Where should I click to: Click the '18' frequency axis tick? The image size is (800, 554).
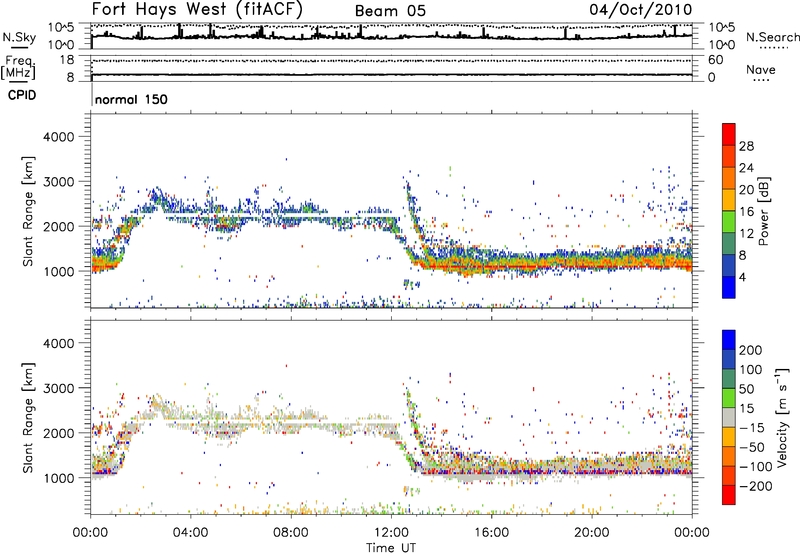coord(67,60)
